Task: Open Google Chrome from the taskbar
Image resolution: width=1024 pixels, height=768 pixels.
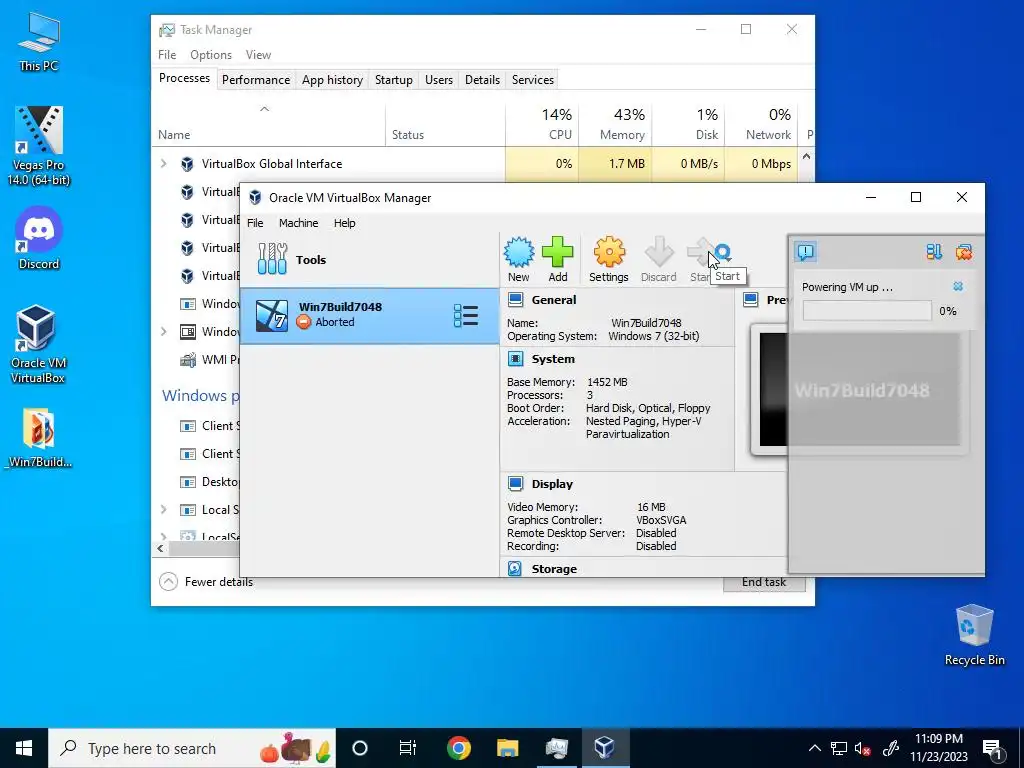Action: tap(458, 748)
